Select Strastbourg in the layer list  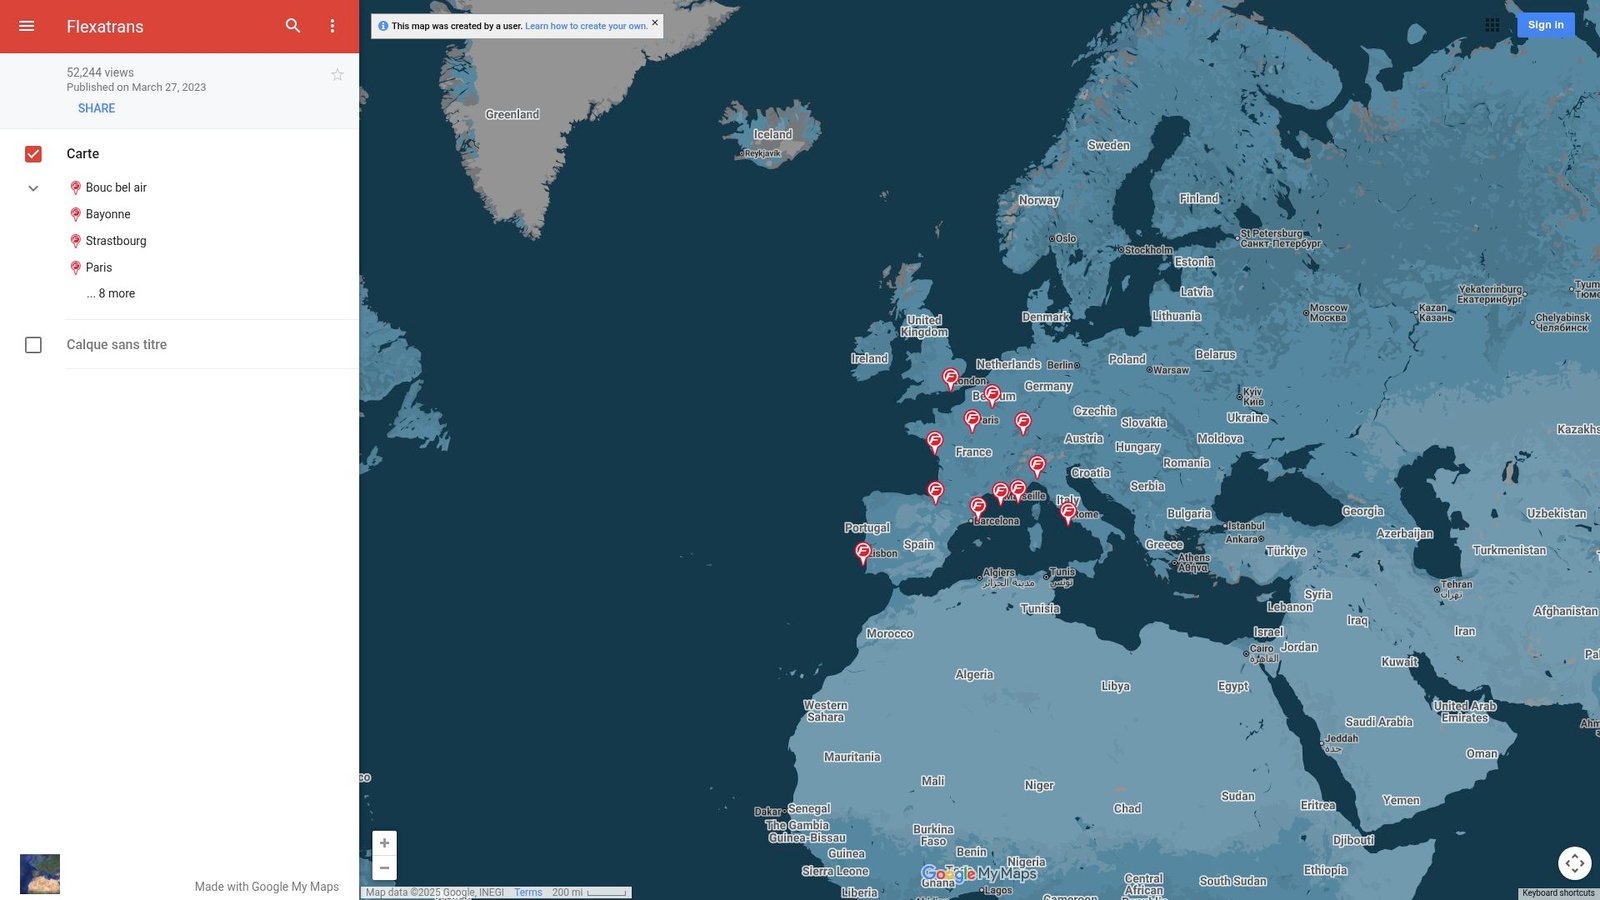[116, 241]
